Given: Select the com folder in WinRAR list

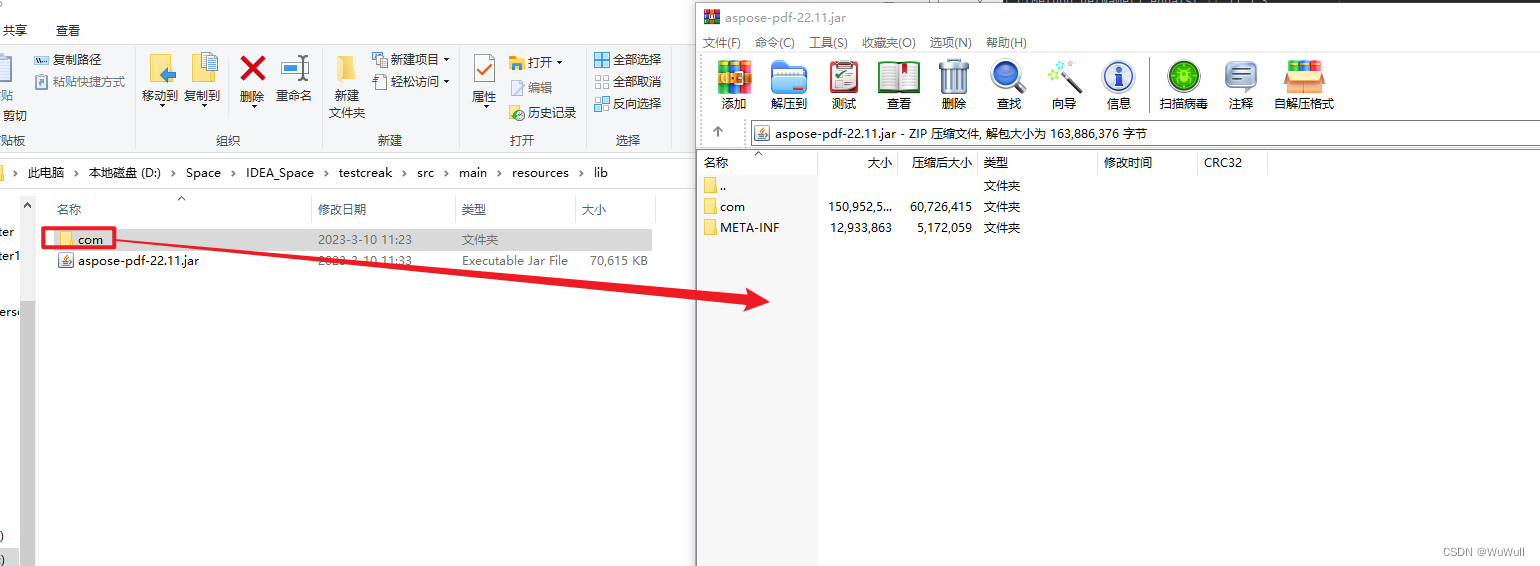Looking at the screenshot, I should (x=732, y=207).
